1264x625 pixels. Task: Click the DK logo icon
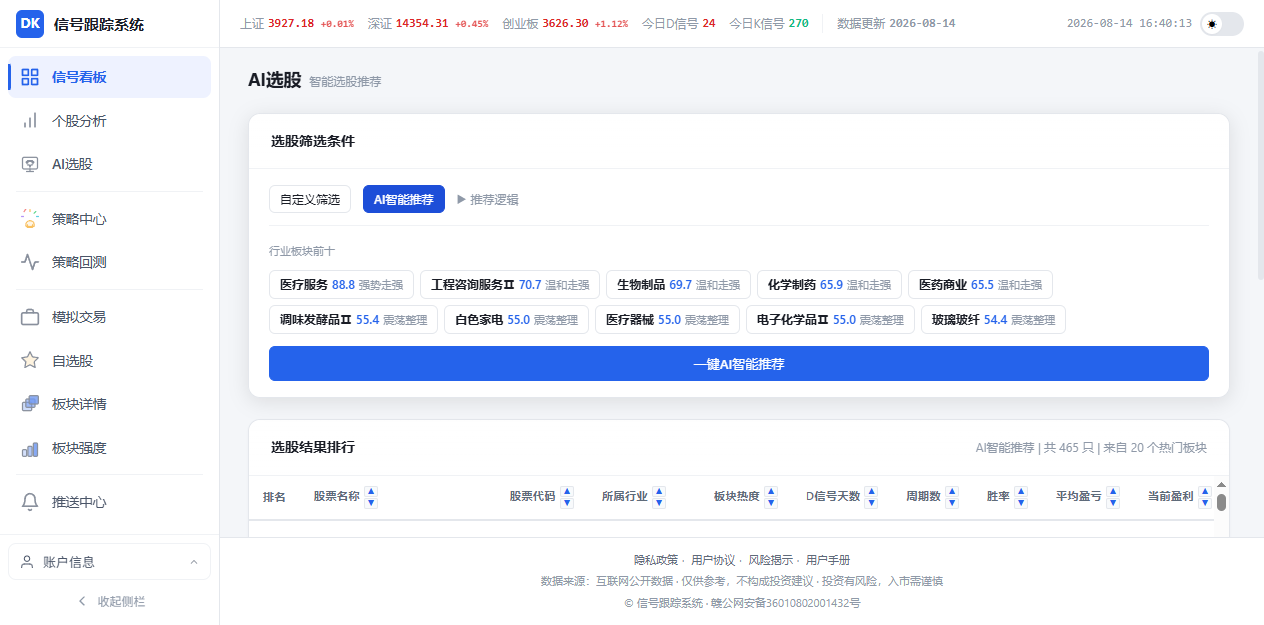(x=30, y=24)
